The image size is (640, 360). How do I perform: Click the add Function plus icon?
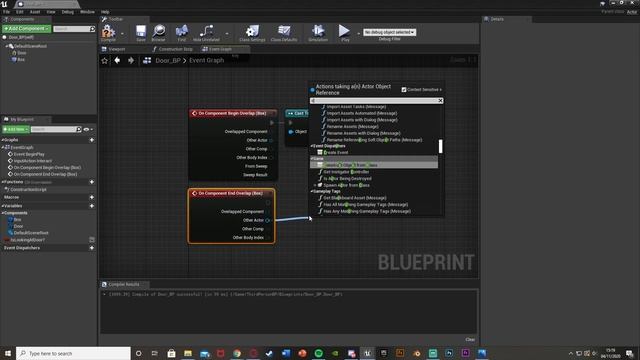click(x=92, y=182)
